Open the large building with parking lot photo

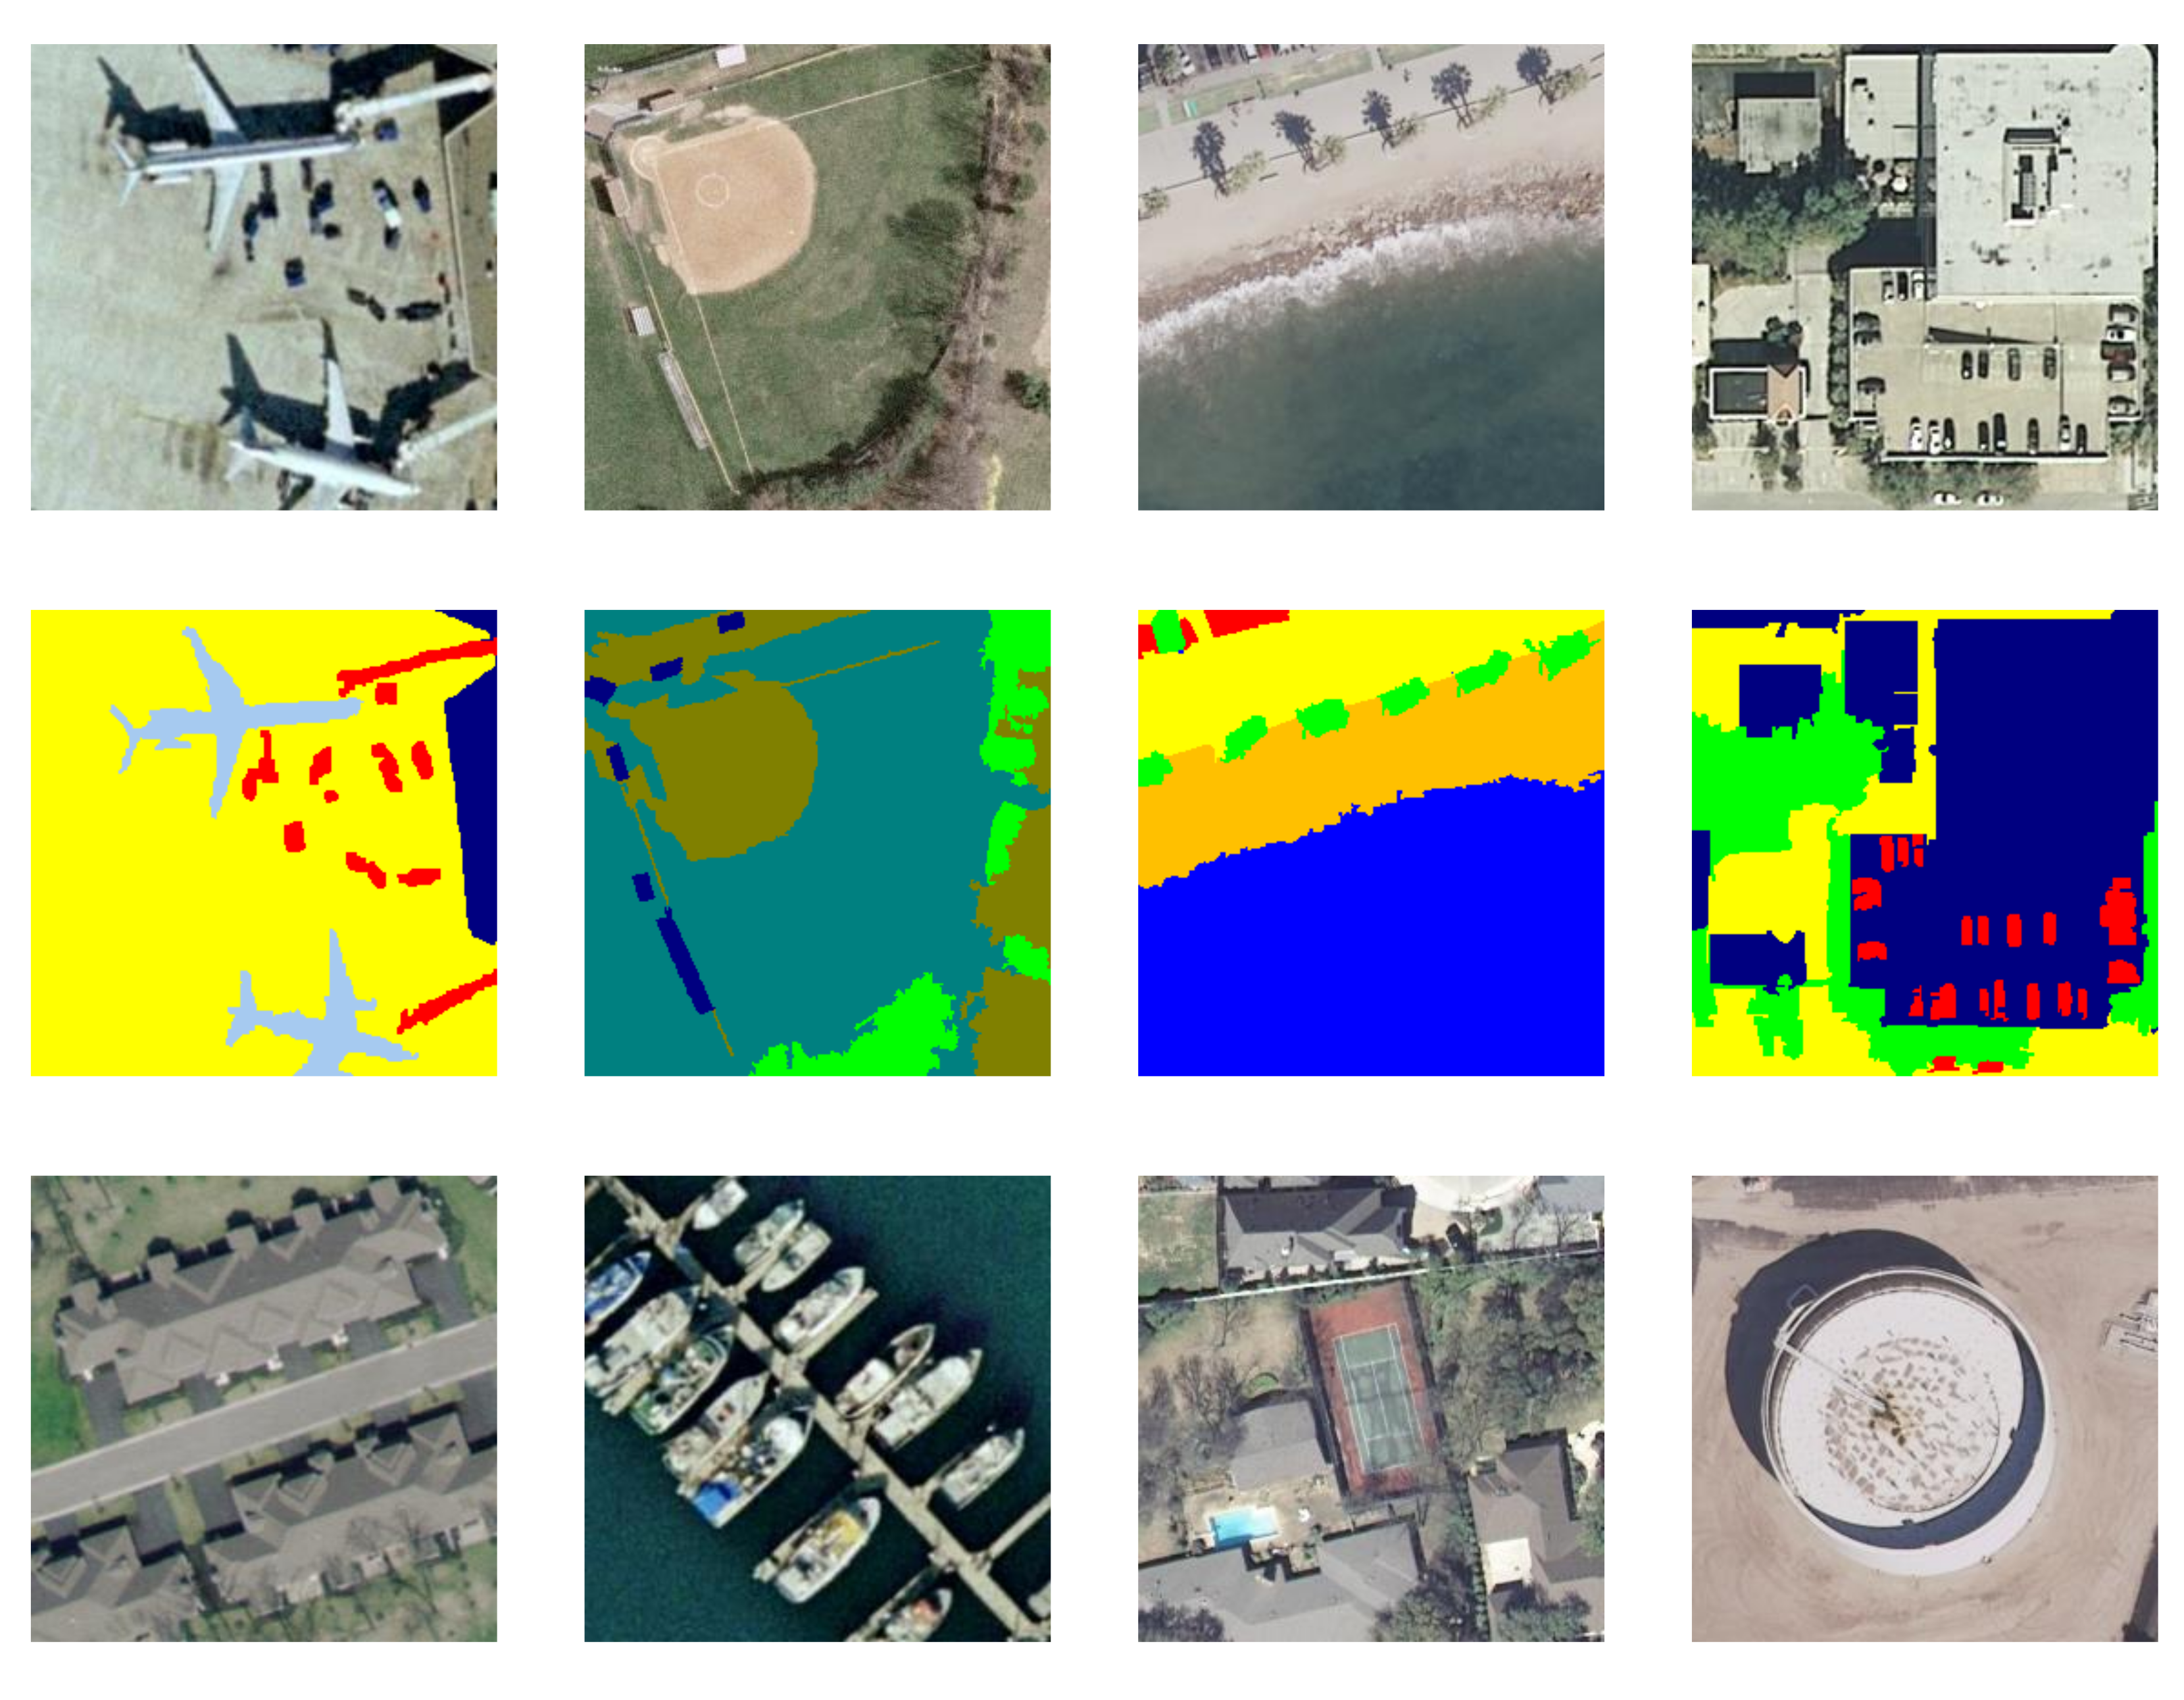[x=1924, y=277]
